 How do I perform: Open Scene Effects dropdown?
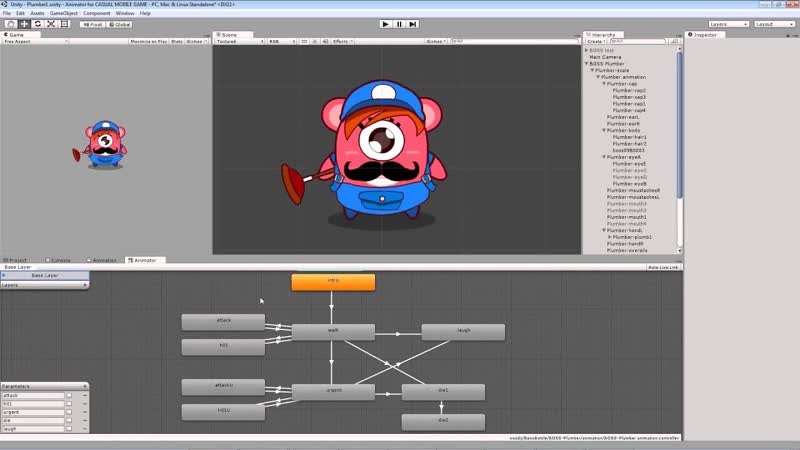[342, 41]
